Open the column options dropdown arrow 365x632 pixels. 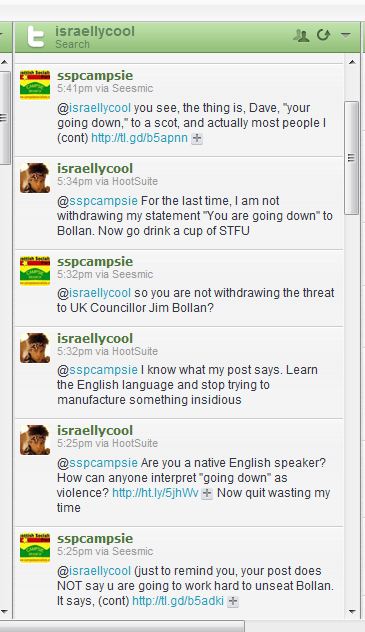[346, 35]
